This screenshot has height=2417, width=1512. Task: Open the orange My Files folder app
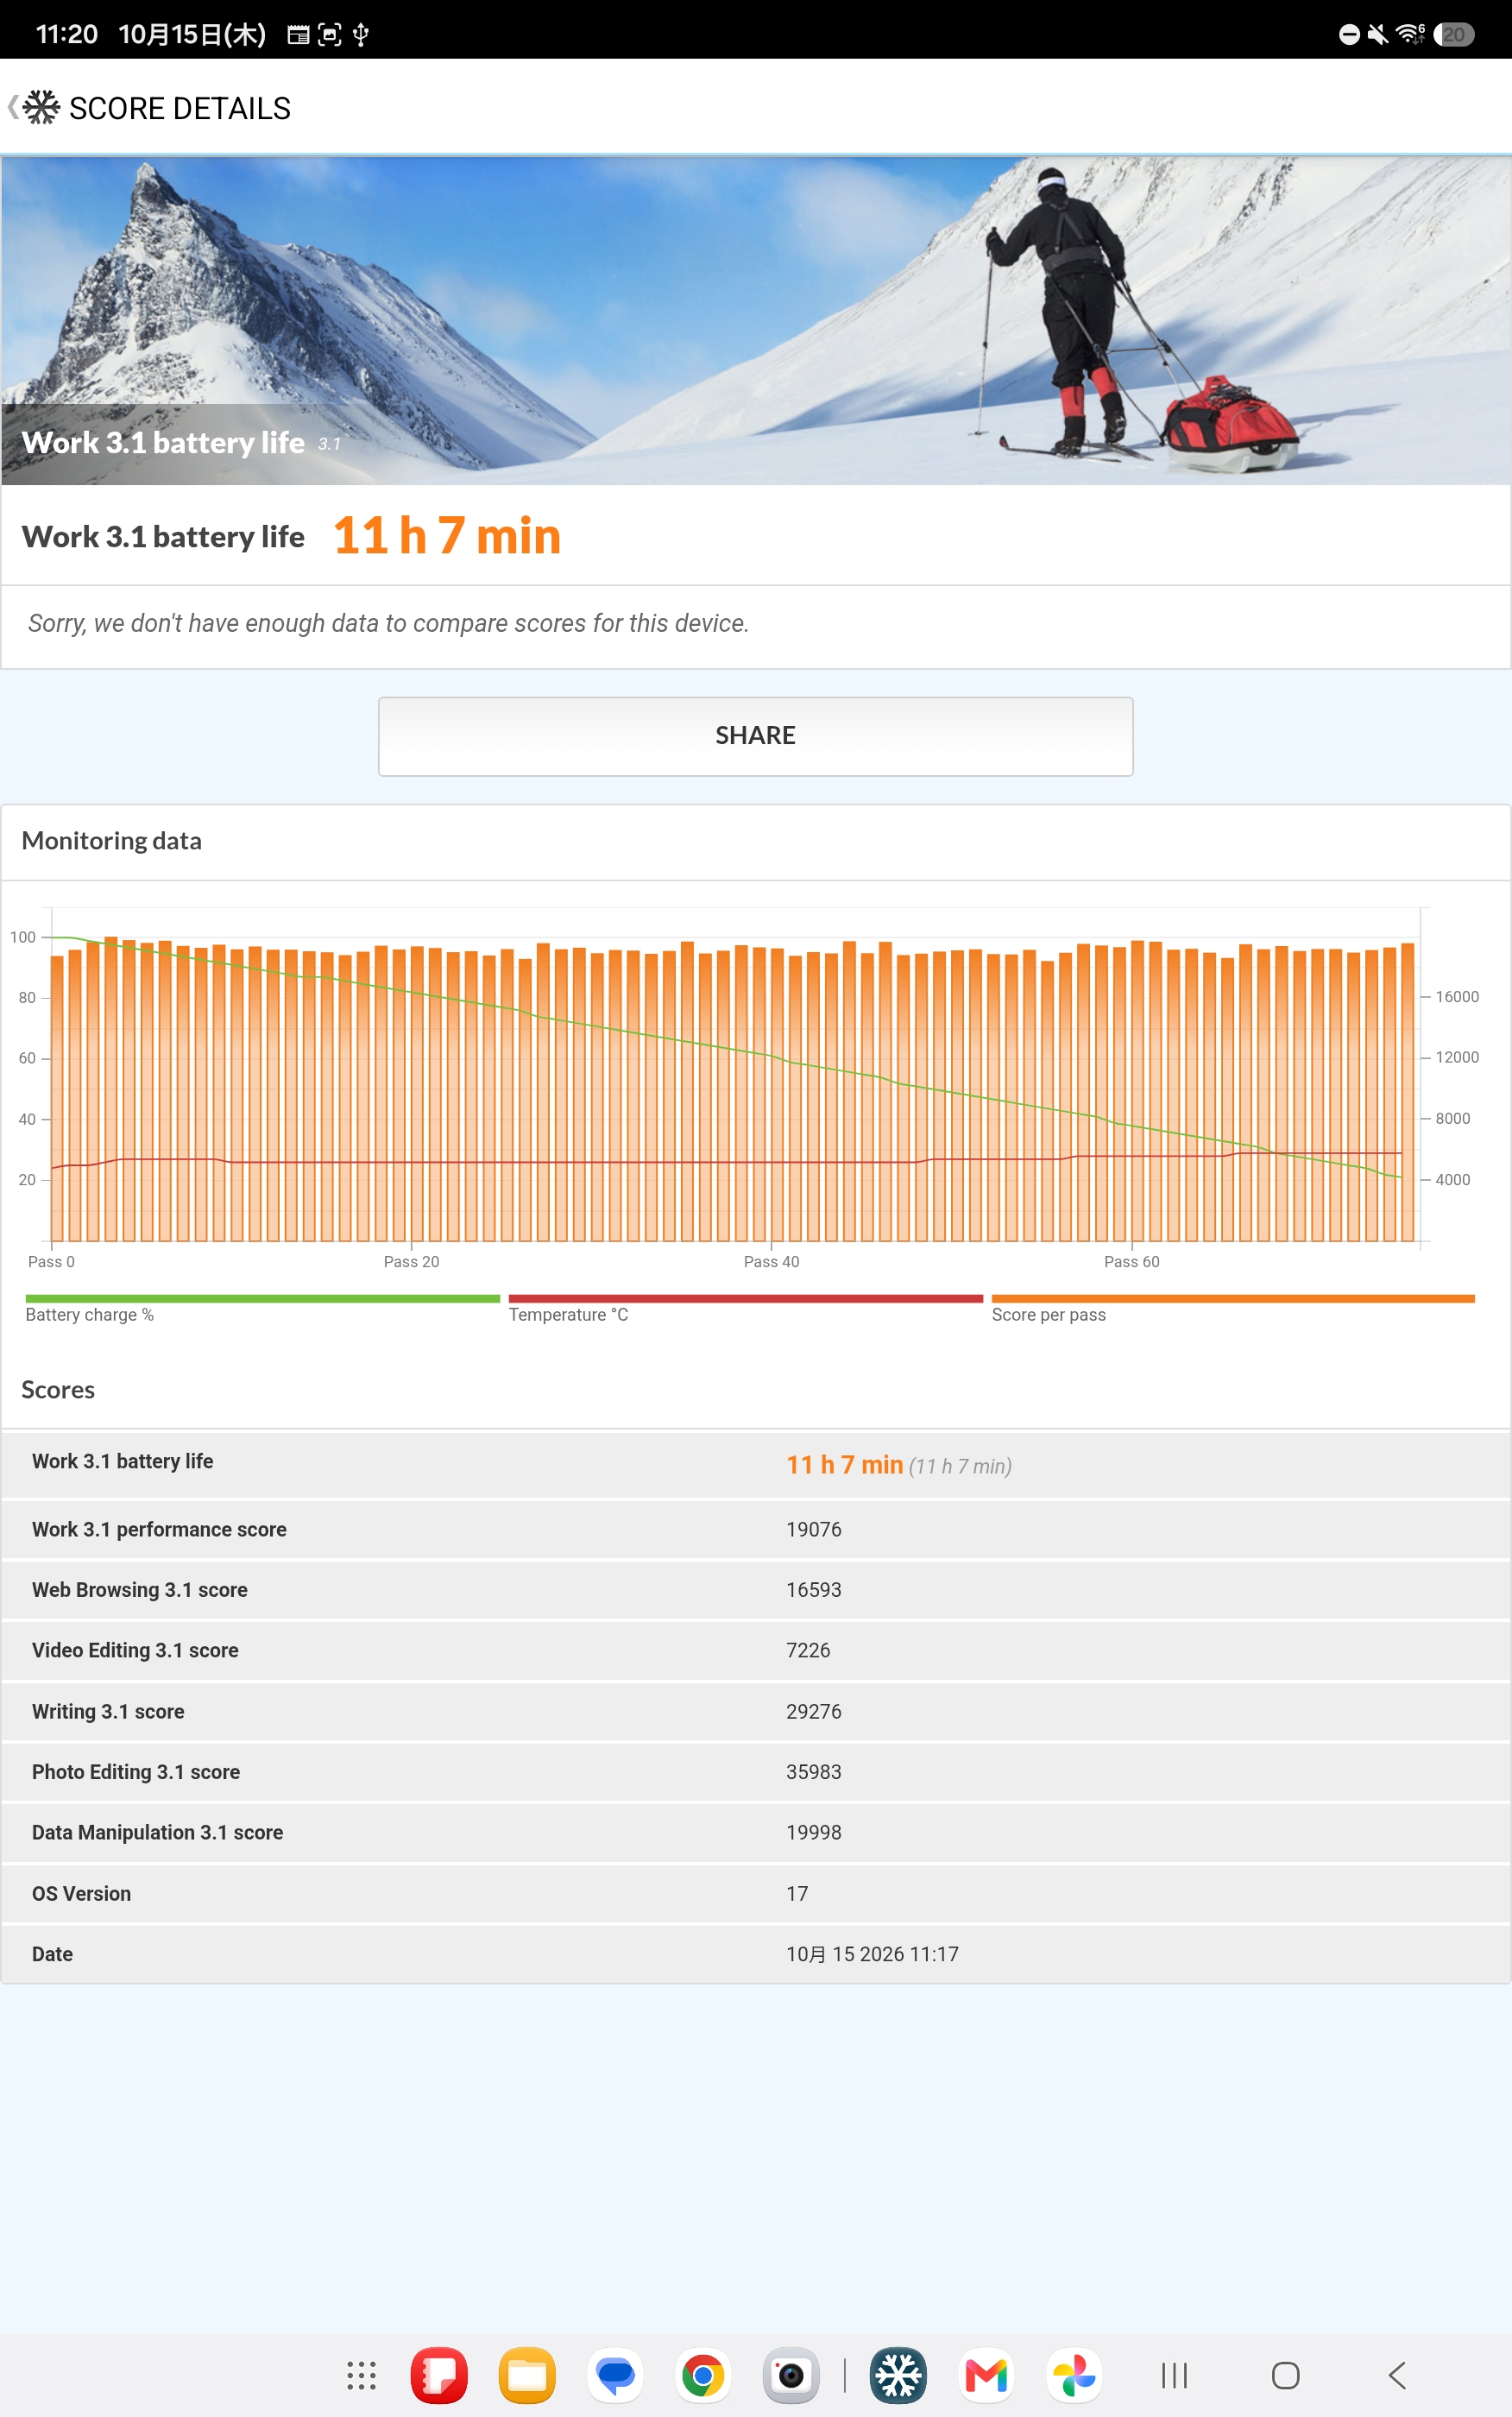[527, 2375]
